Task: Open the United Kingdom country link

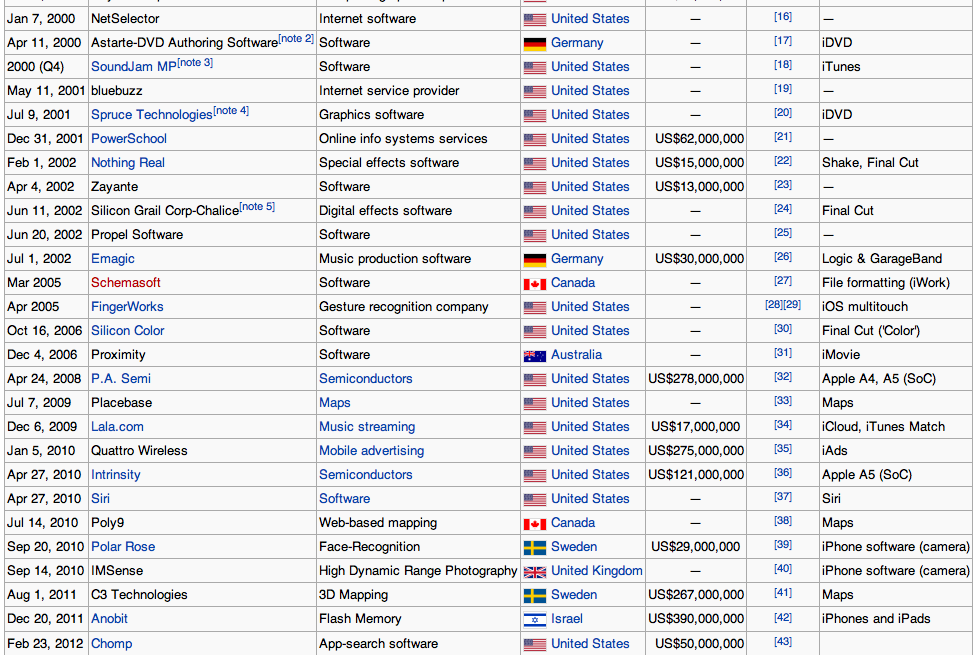Action: (596, 570)
